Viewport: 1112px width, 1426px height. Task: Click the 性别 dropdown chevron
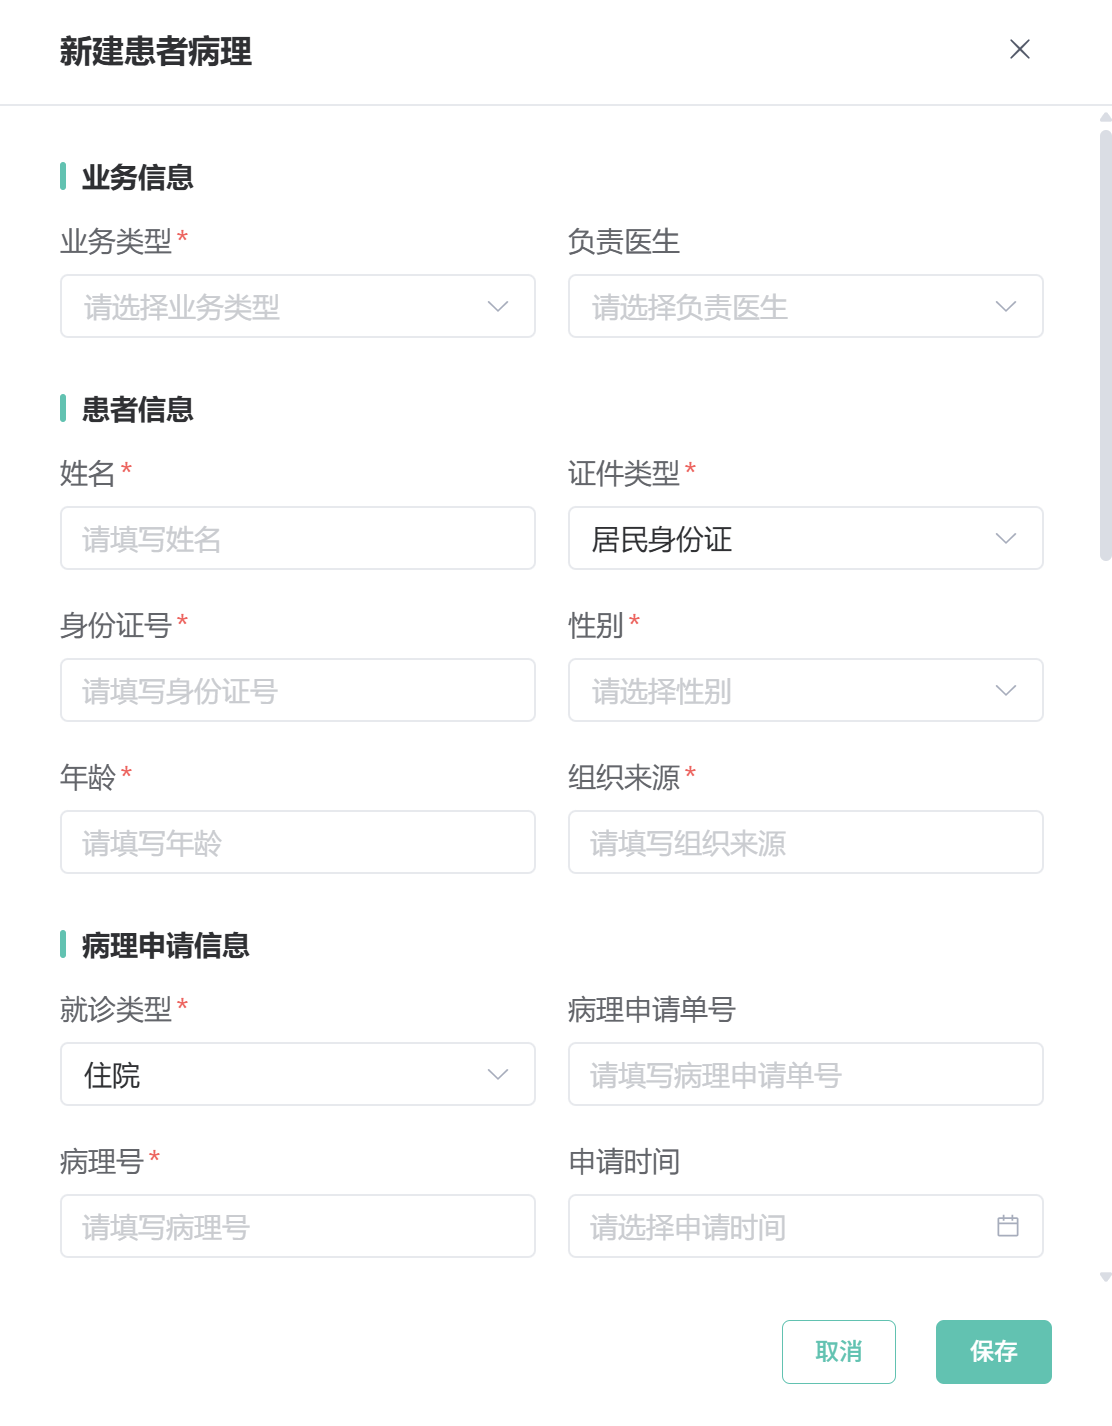1006,690
